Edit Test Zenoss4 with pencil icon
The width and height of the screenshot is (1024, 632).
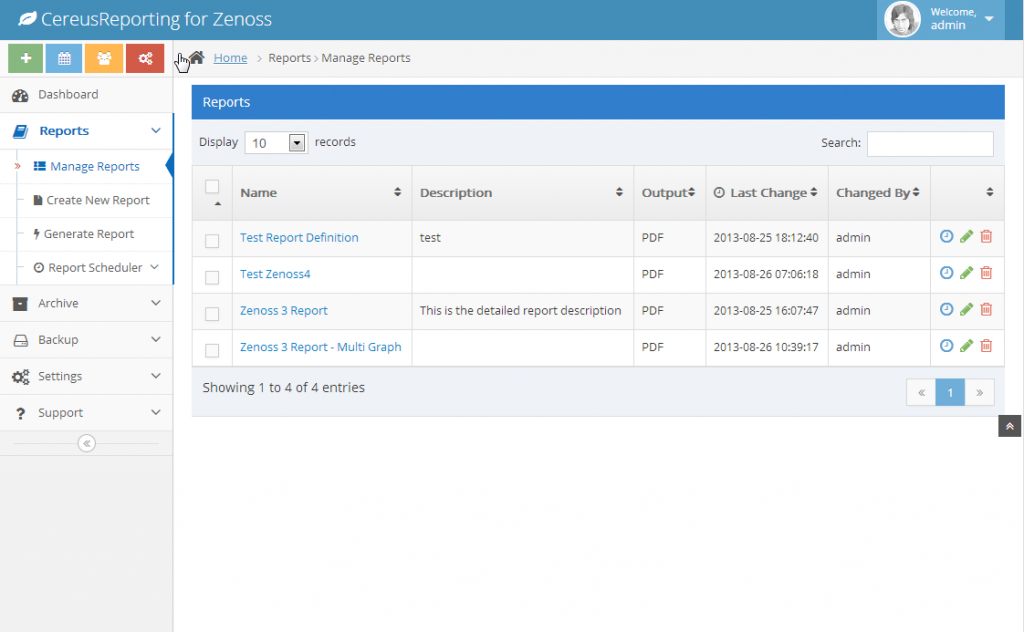(967, 273)
